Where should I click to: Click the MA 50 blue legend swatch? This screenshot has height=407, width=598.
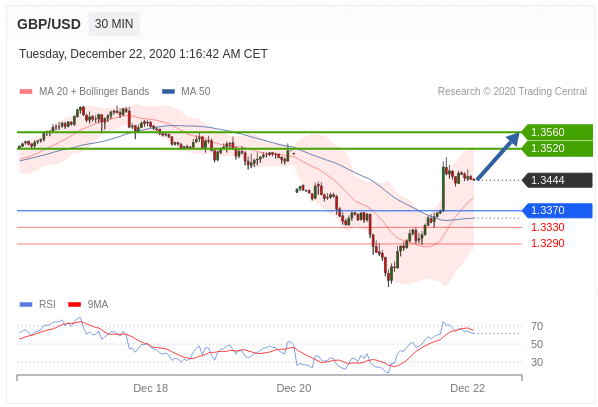tap(168, 92)
